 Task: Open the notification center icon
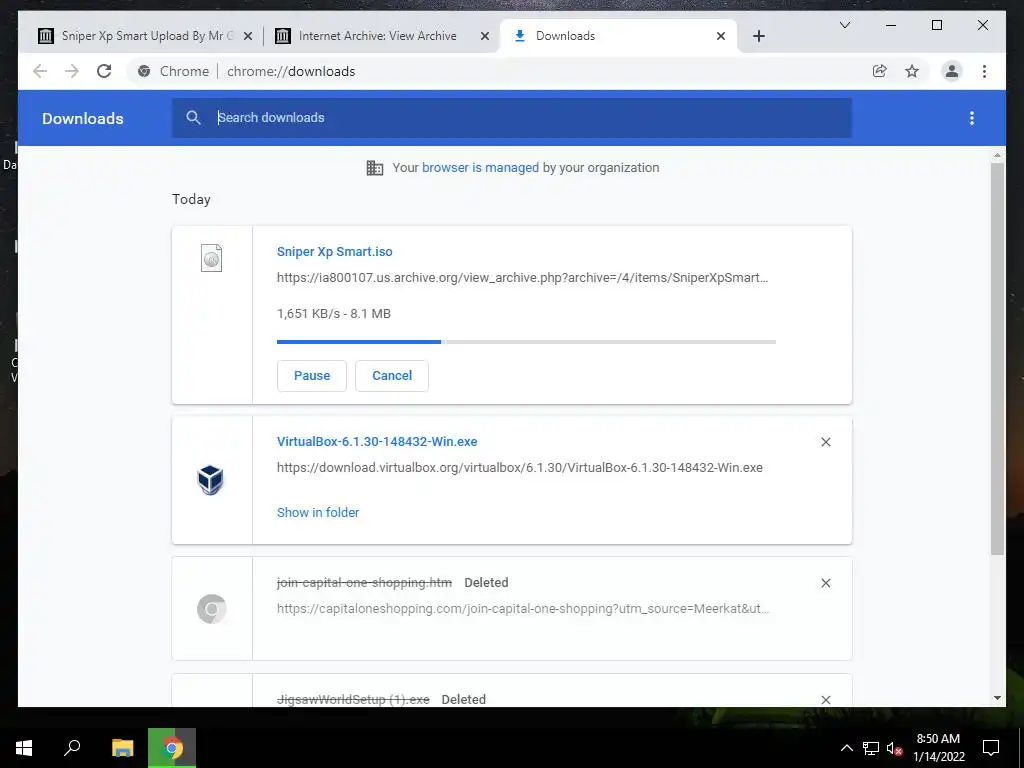point(991,748)
